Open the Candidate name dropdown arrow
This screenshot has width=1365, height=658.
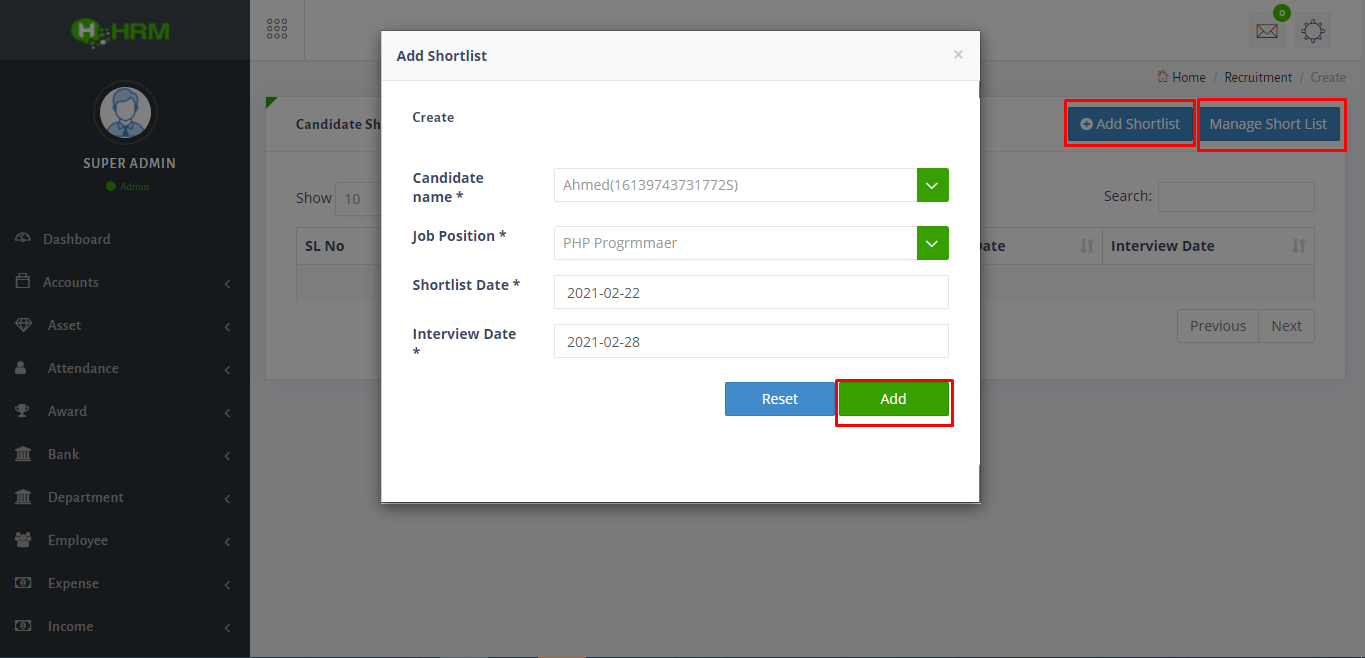point(932,185)
